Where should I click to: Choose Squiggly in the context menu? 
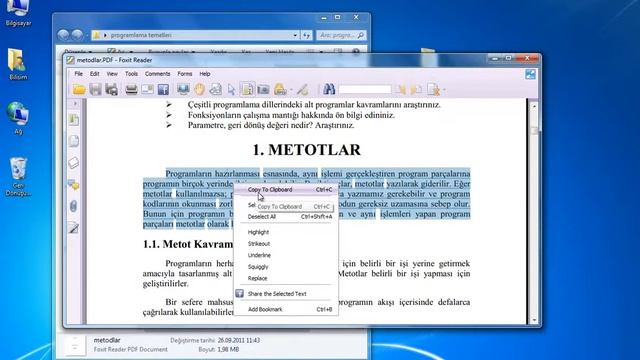click(286, 267)
